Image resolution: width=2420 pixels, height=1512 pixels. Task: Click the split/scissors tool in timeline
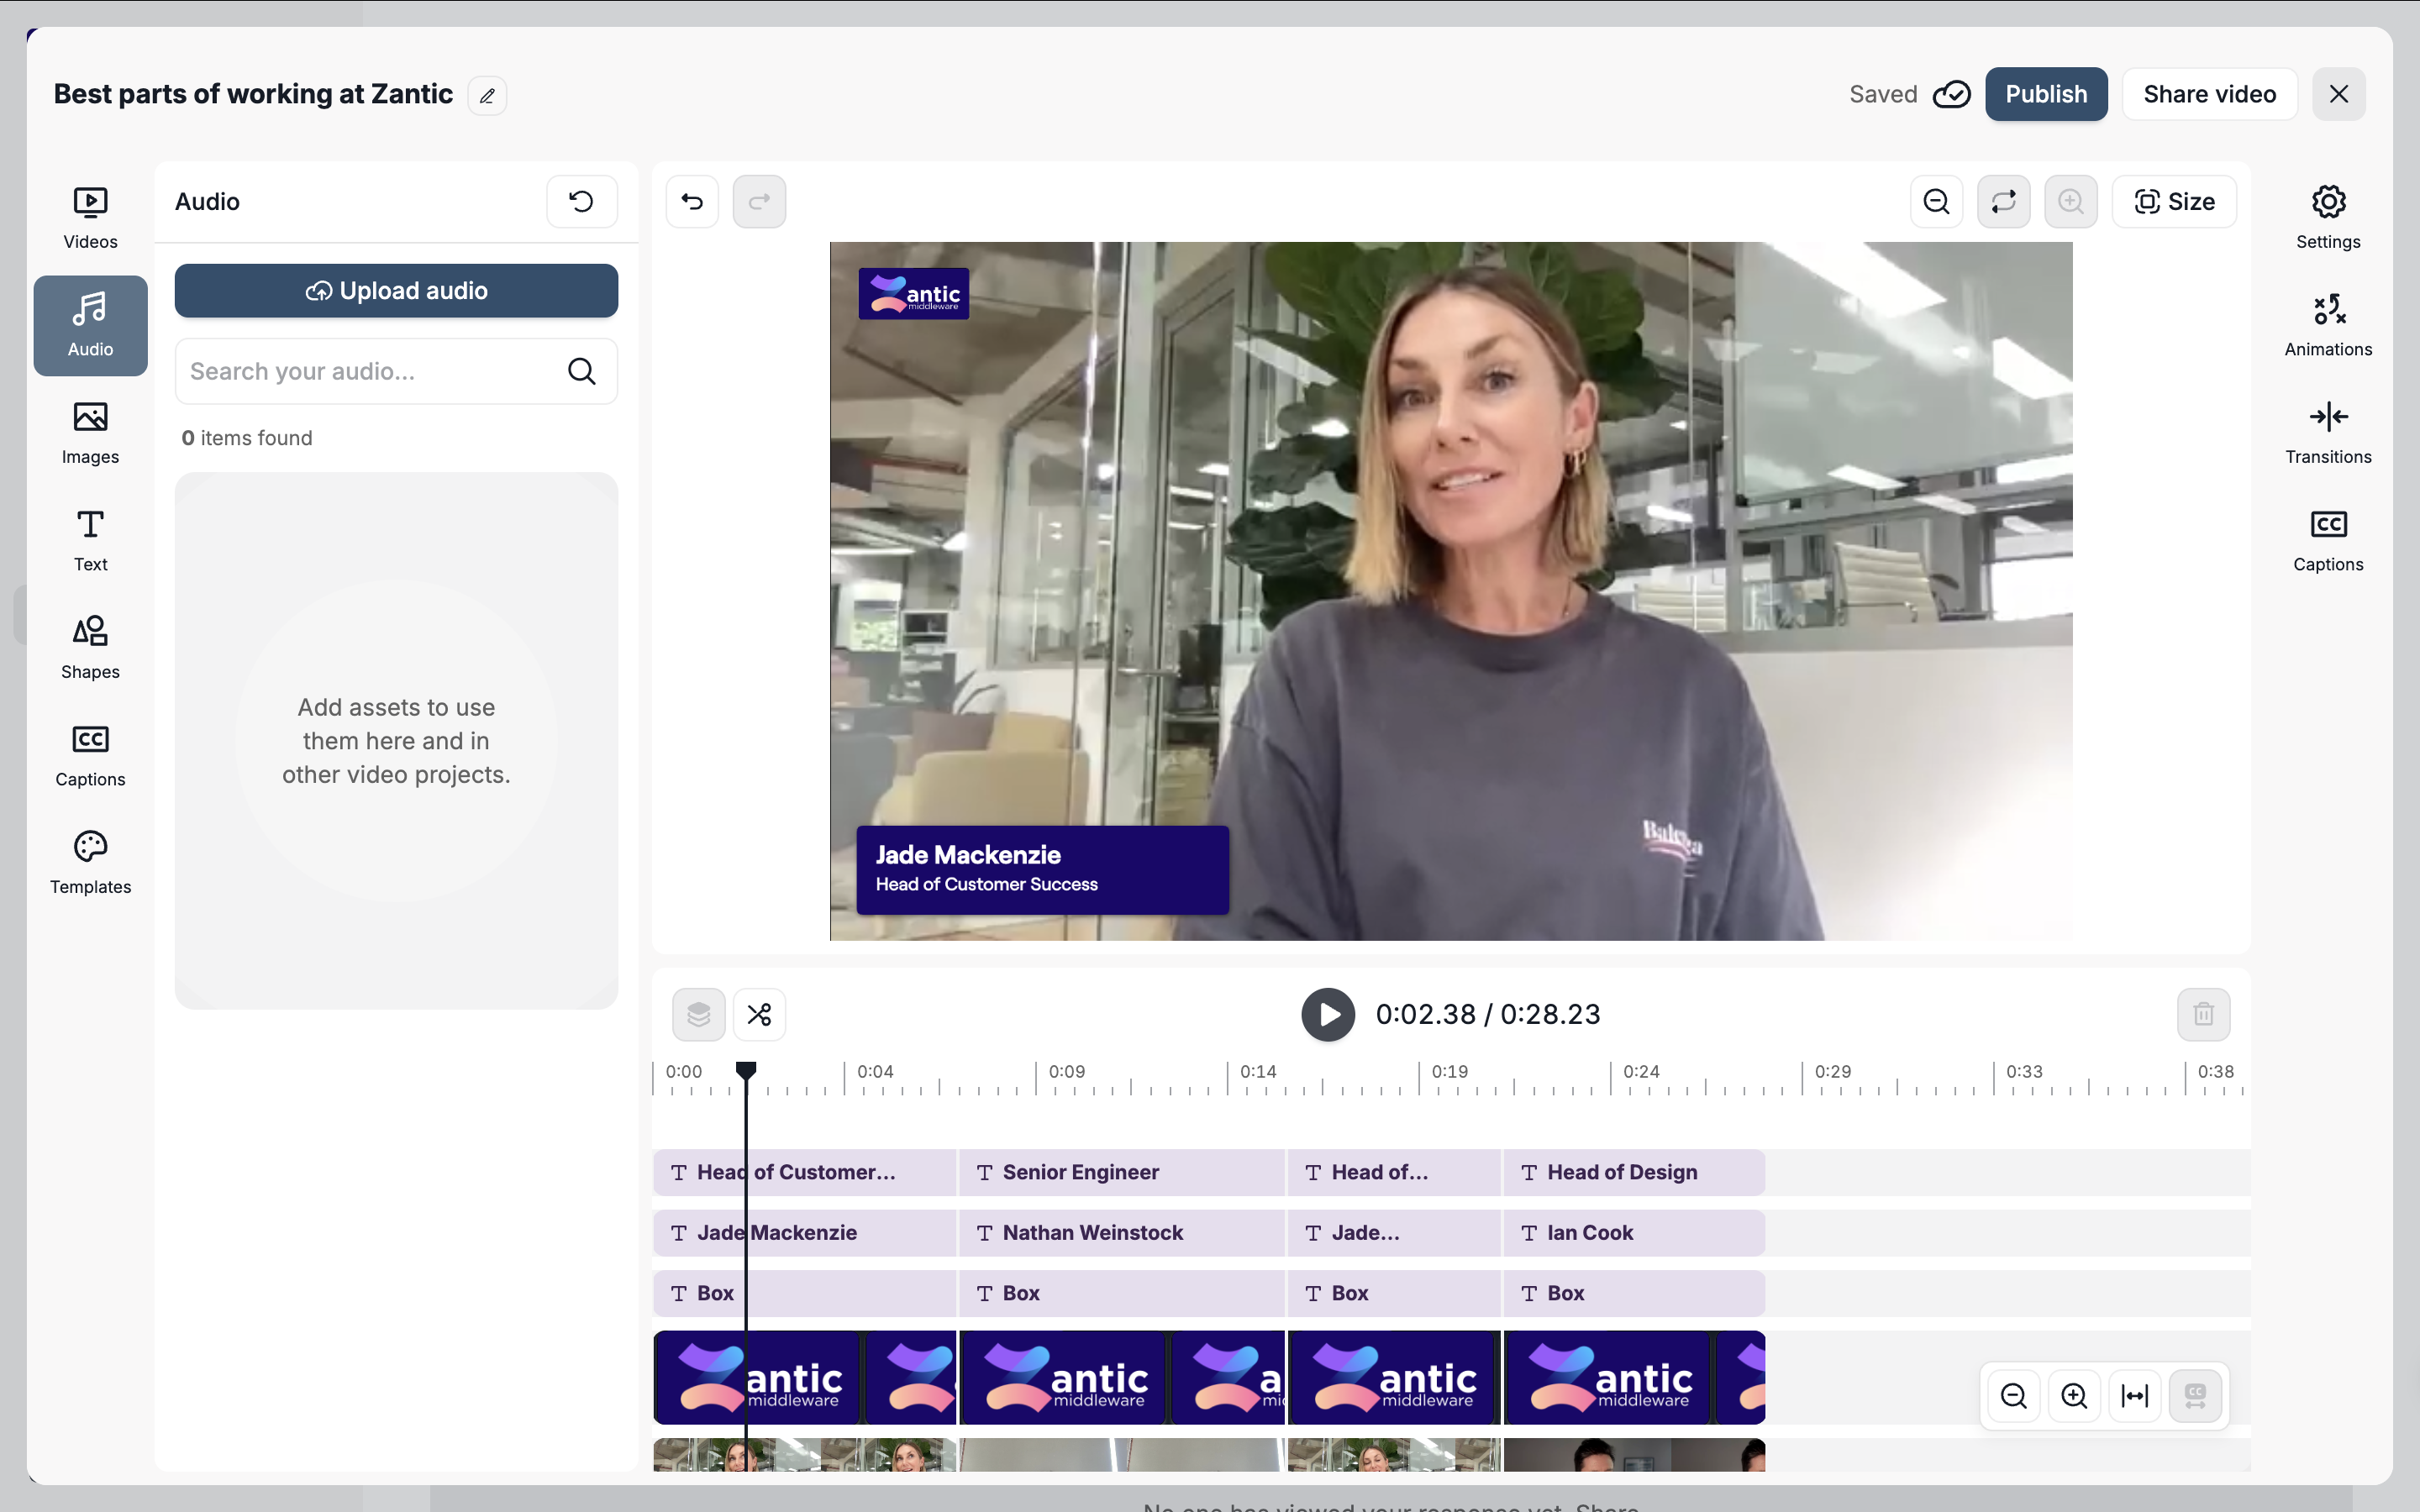[759, 1015]
